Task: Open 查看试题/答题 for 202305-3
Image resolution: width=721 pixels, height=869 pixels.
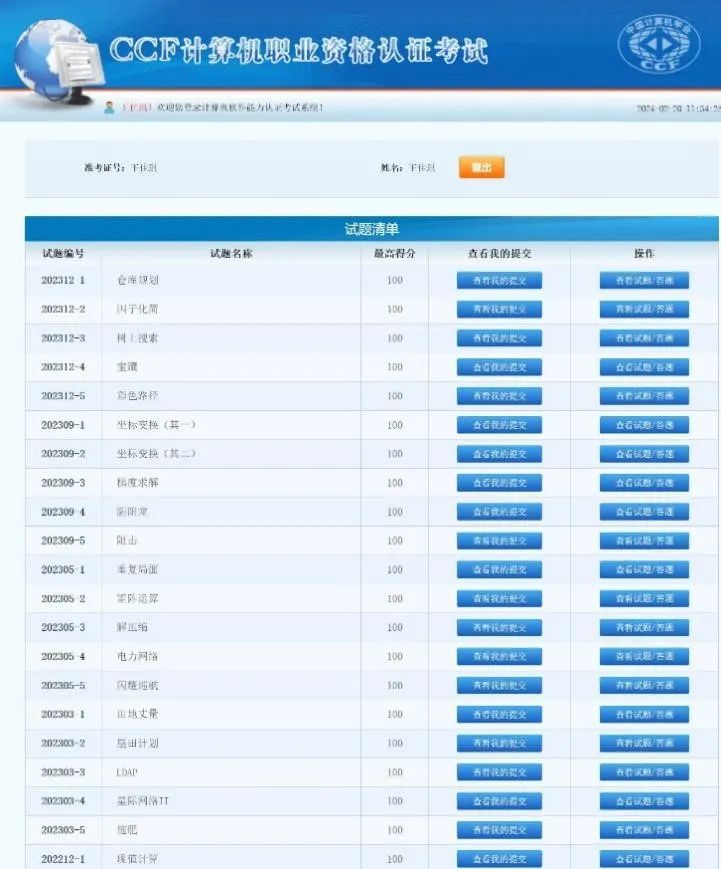Action: point(644,627)
